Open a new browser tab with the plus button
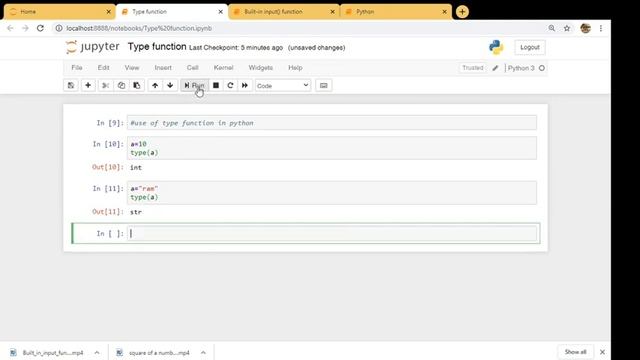The width and height of the screenshot is (640, 360). point(462,12)
